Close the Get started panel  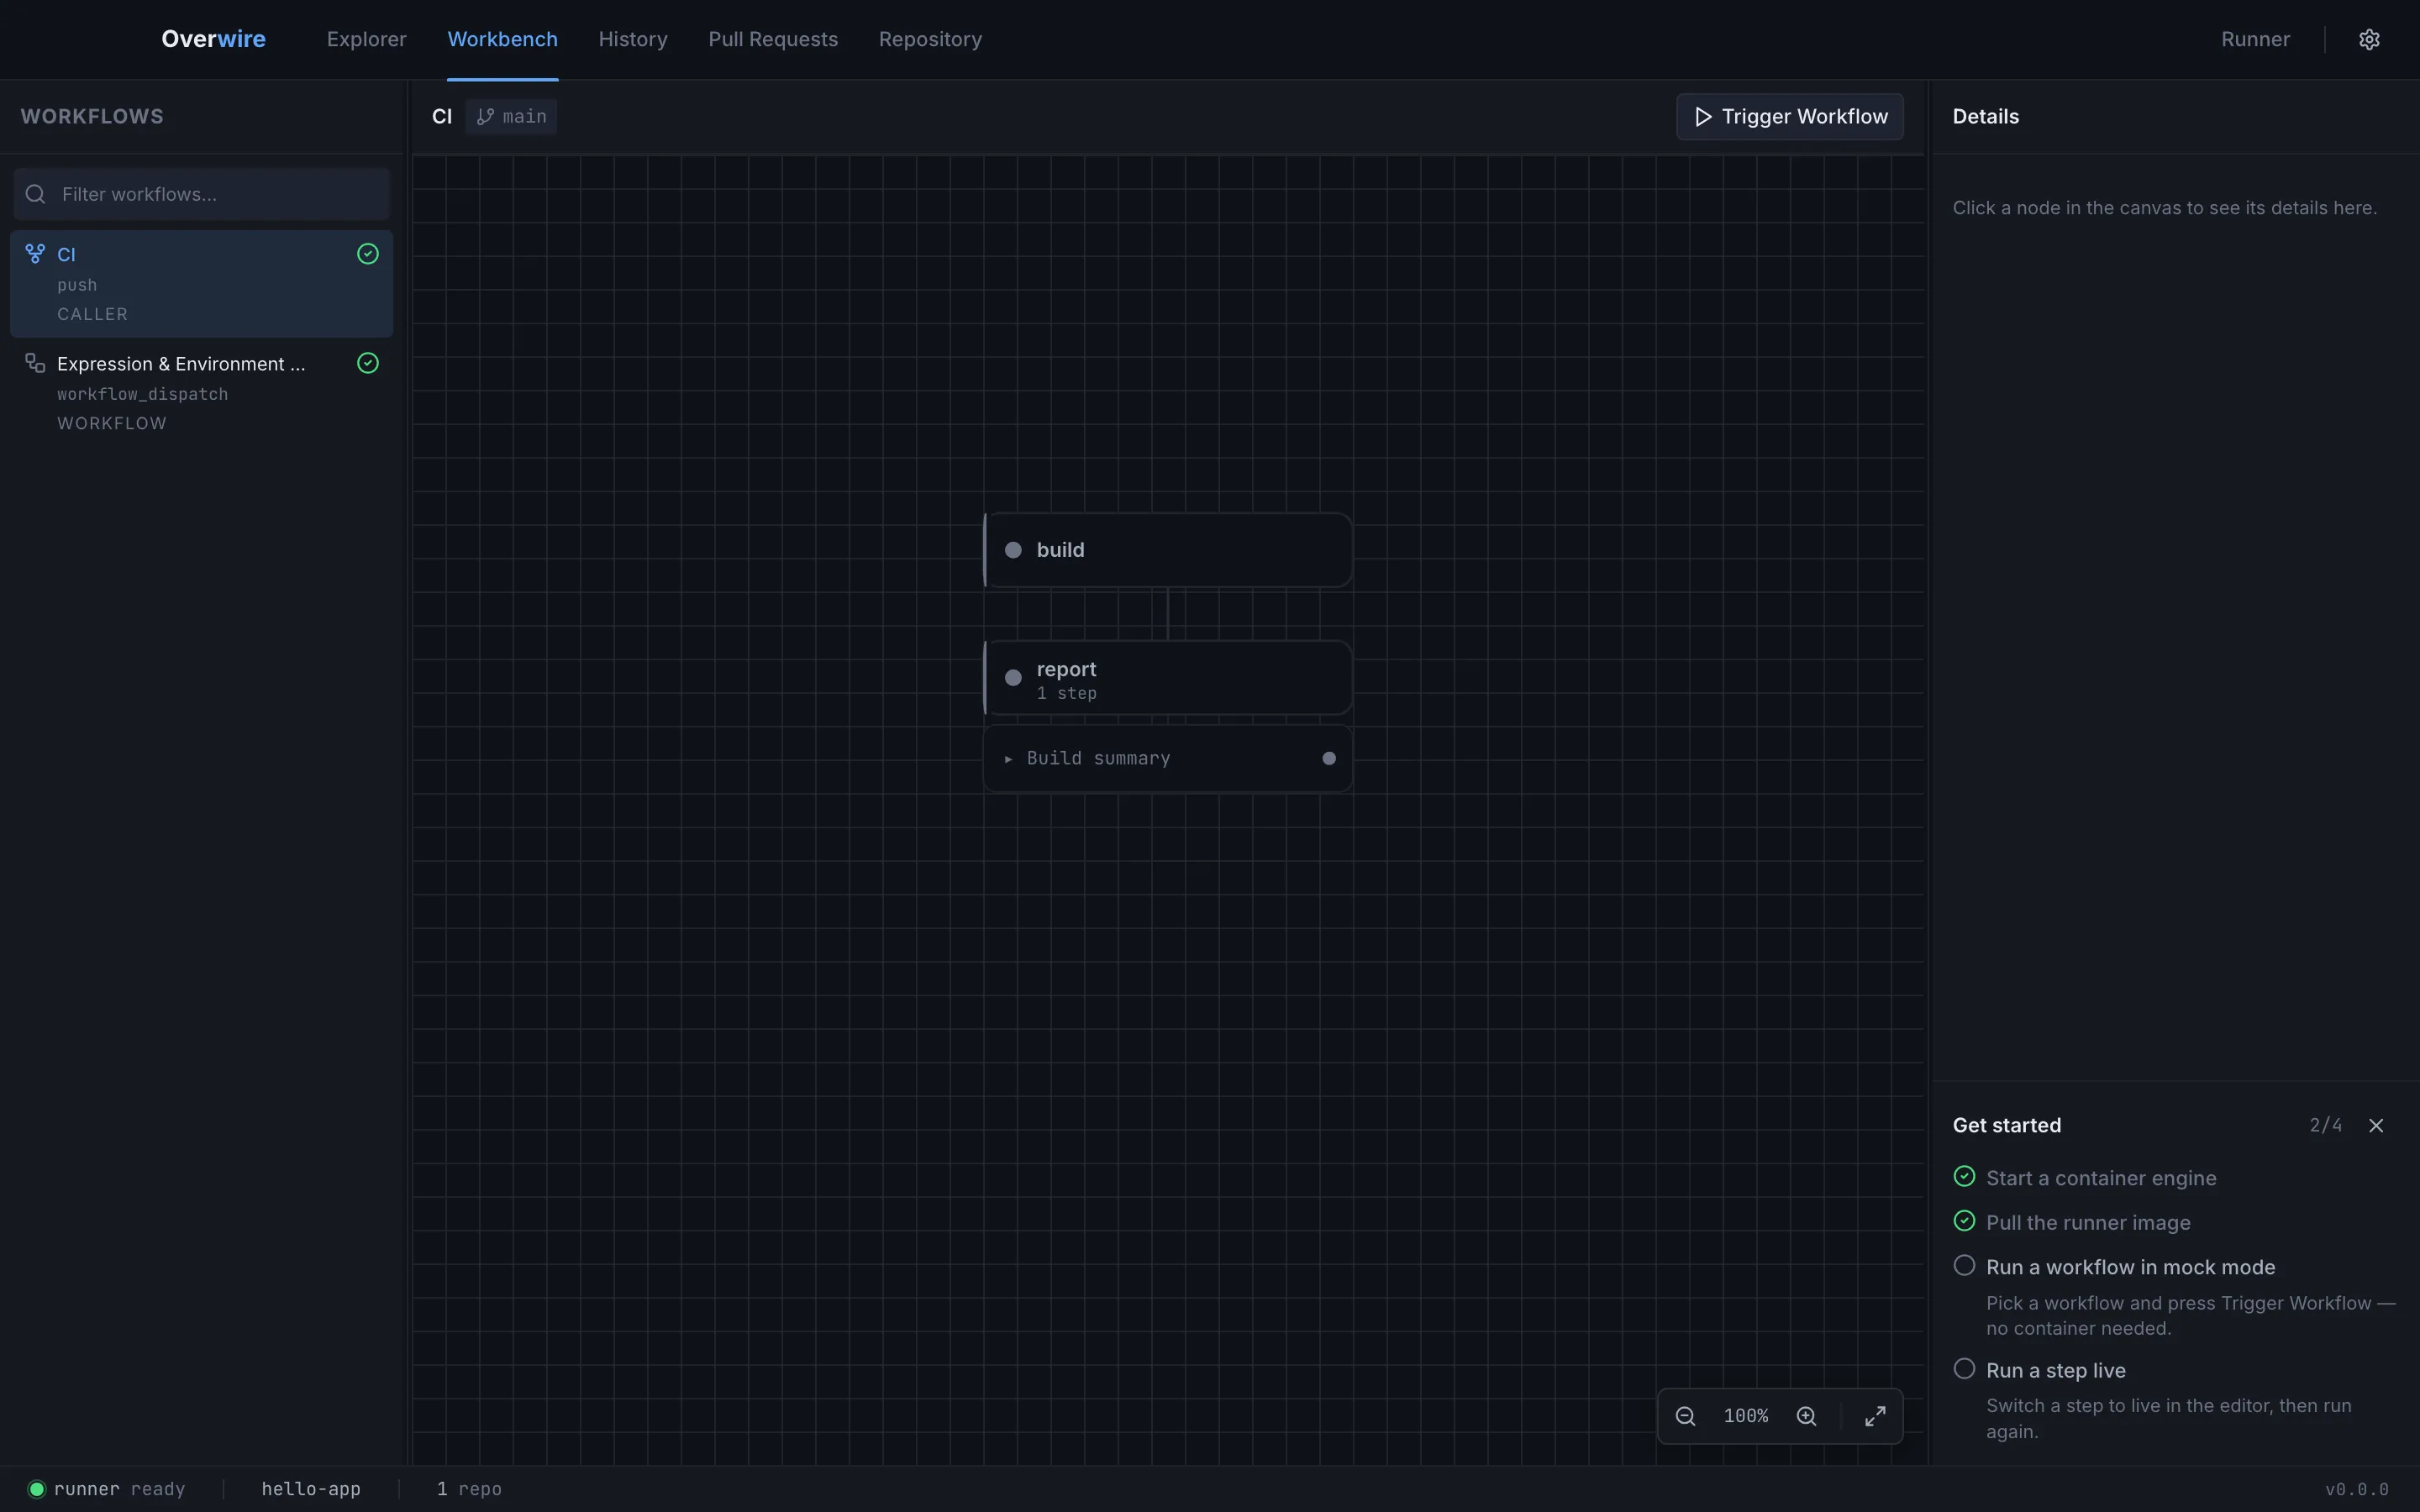2376,1126
